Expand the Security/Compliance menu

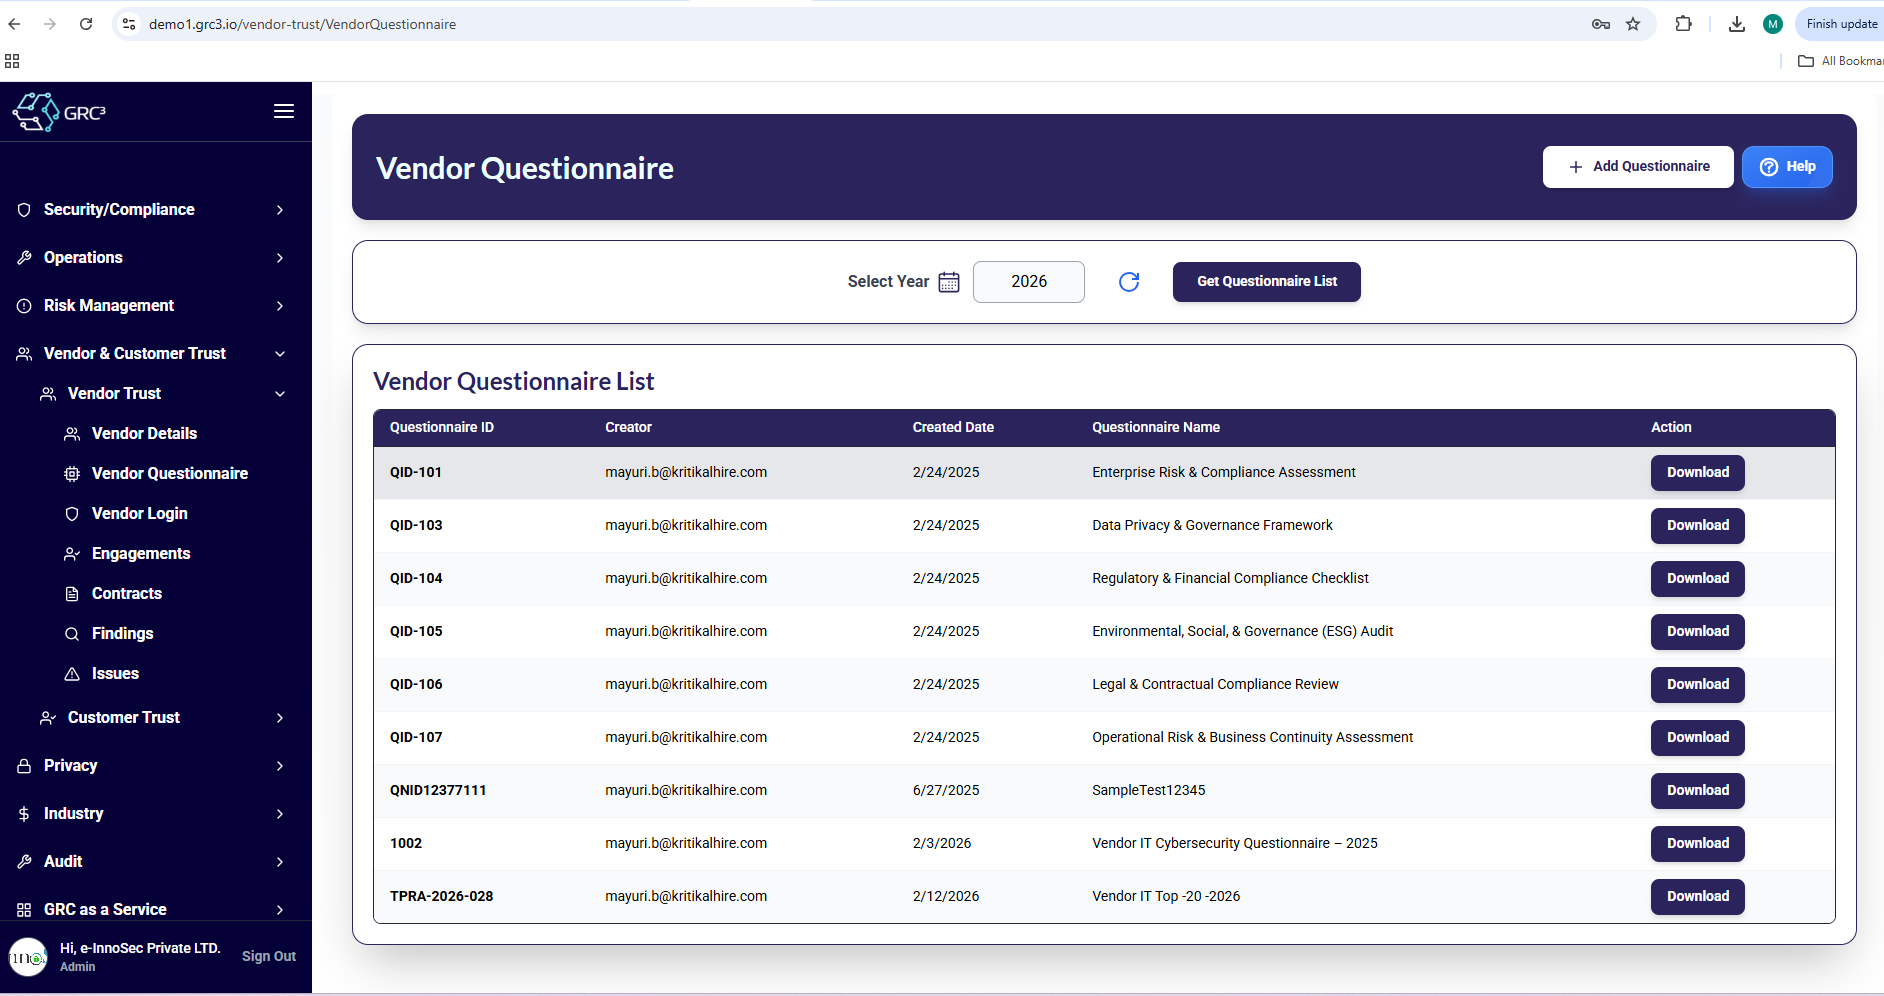[x=150, y=210]
